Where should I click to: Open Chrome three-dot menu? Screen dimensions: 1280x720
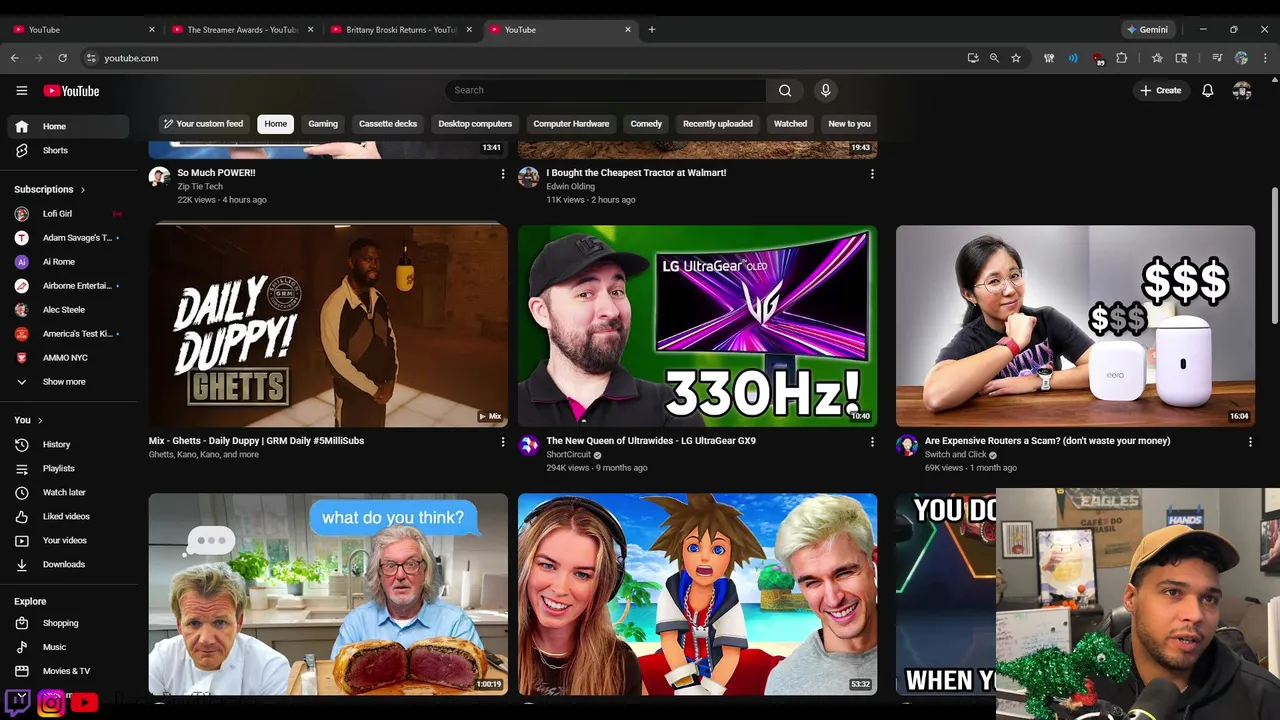tap(1265, 58)
